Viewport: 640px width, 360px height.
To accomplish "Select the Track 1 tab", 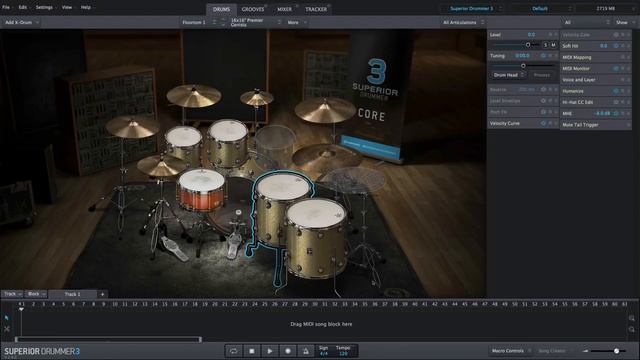I will coord(73,294).
